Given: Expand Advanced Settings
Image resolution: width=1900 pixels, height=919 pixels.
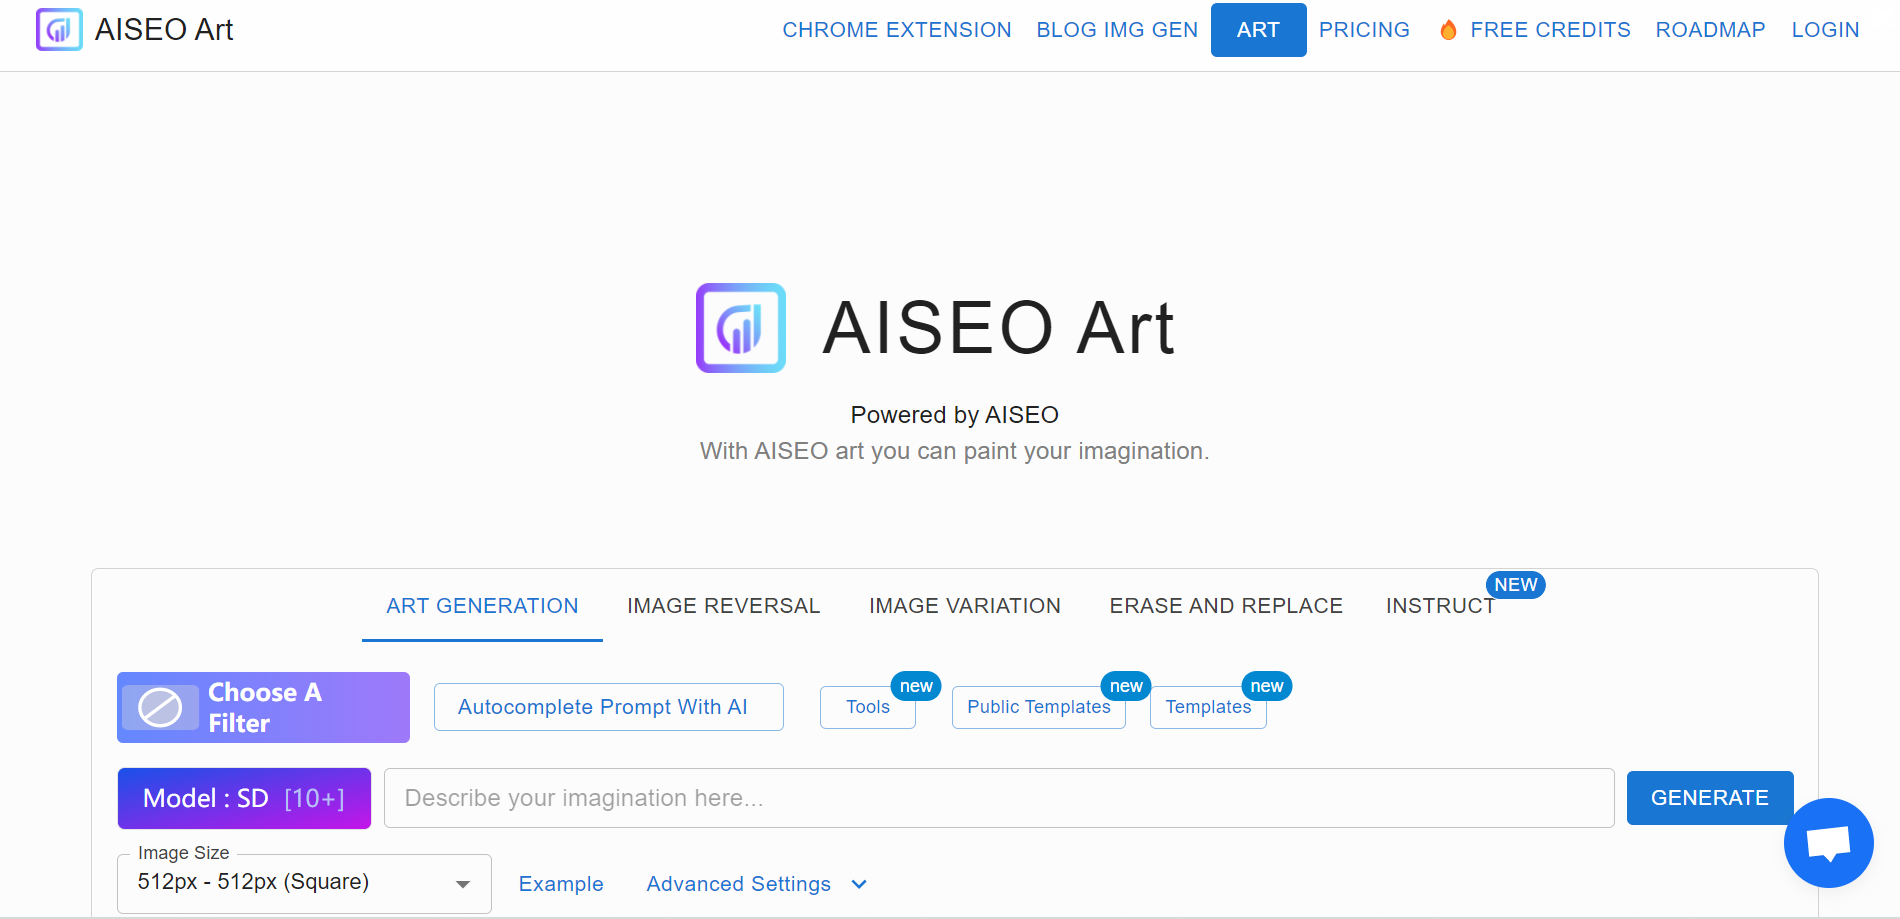Looking at the screenshot, I should click(756, 884).
